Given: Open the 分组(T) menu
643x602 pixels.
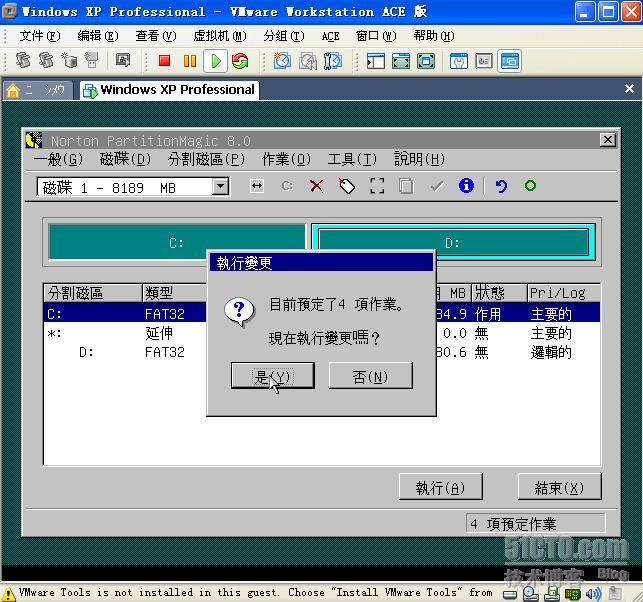Looking at the screenshot, I should tap(284, 36).
